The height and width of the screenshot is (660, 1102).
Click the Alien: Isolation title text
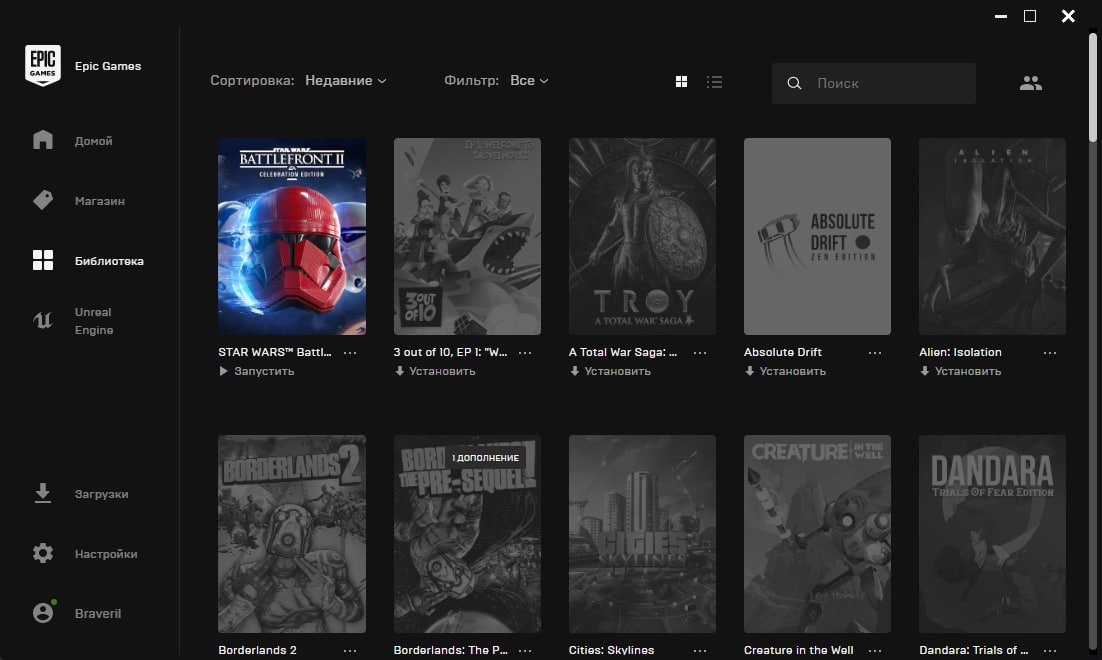tap(960, 352)
